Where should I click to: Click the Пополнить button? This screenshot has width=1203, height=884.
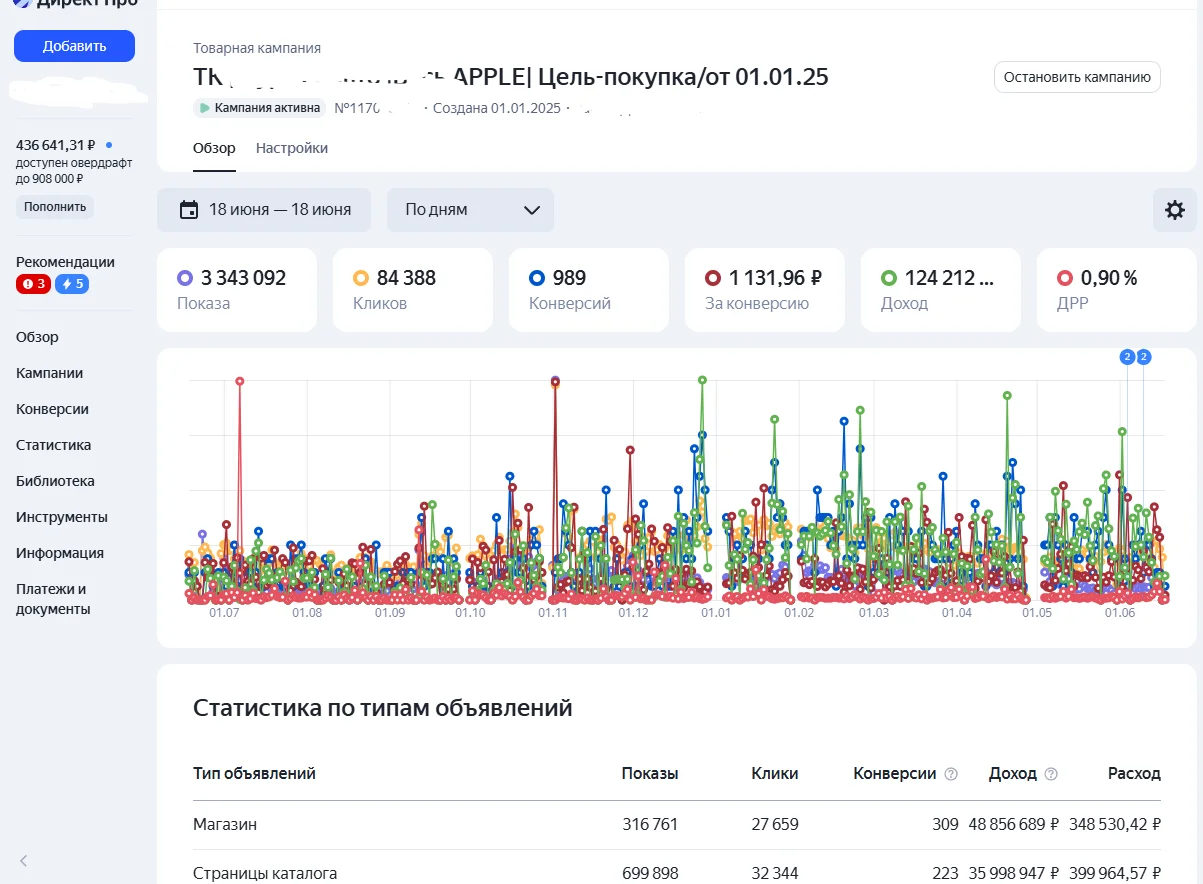[55, 207]
